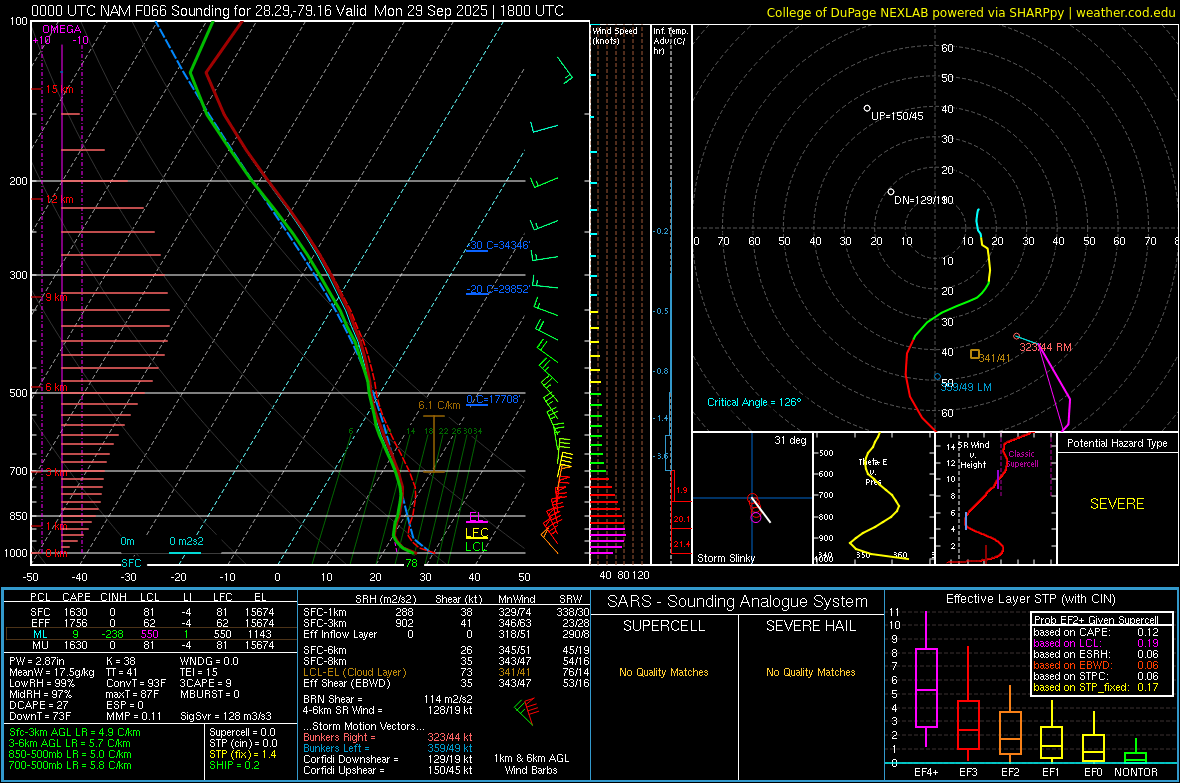The image size is (1180, 783).
Task: Click the Classic Supercell label
Action: click(1022, 459)
